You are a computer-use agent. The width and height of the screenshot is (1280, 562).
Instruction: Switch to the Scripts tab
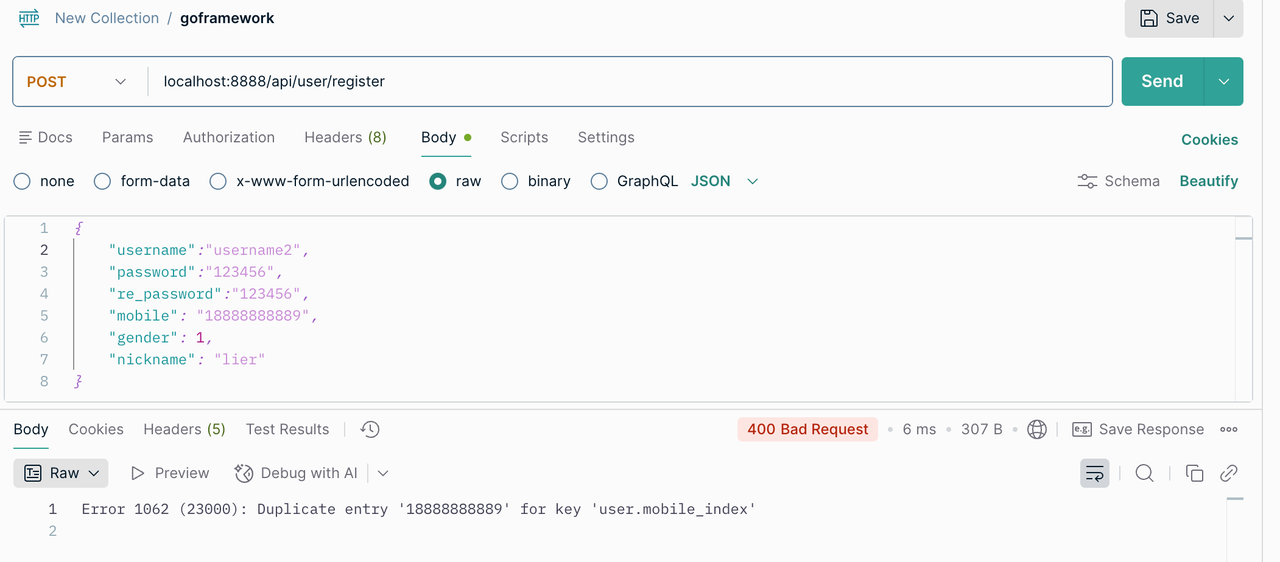tap(524, 137)
